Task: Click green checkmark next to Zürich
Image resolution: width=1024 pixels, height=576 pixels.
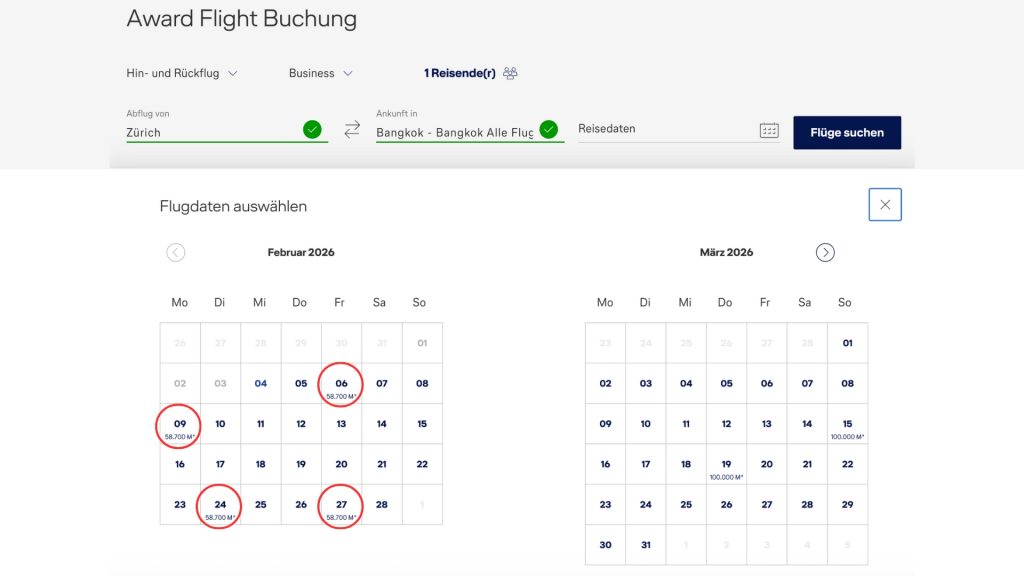Action: [x=312, y=129]
